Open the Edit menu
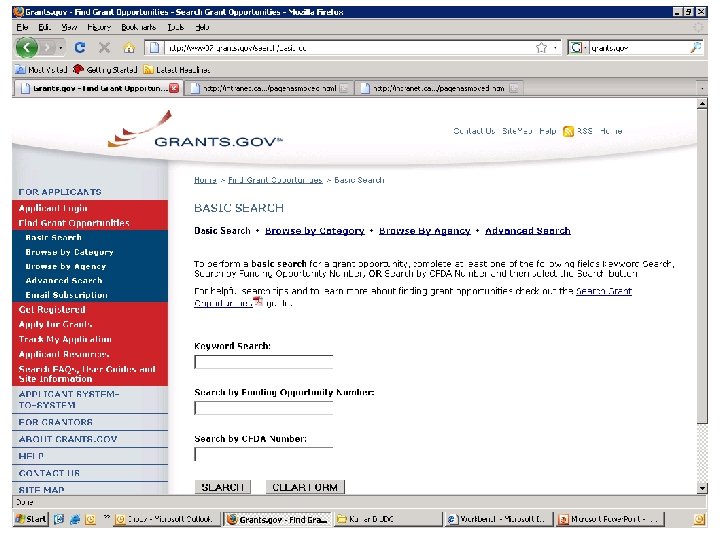 tap(45, 27)
